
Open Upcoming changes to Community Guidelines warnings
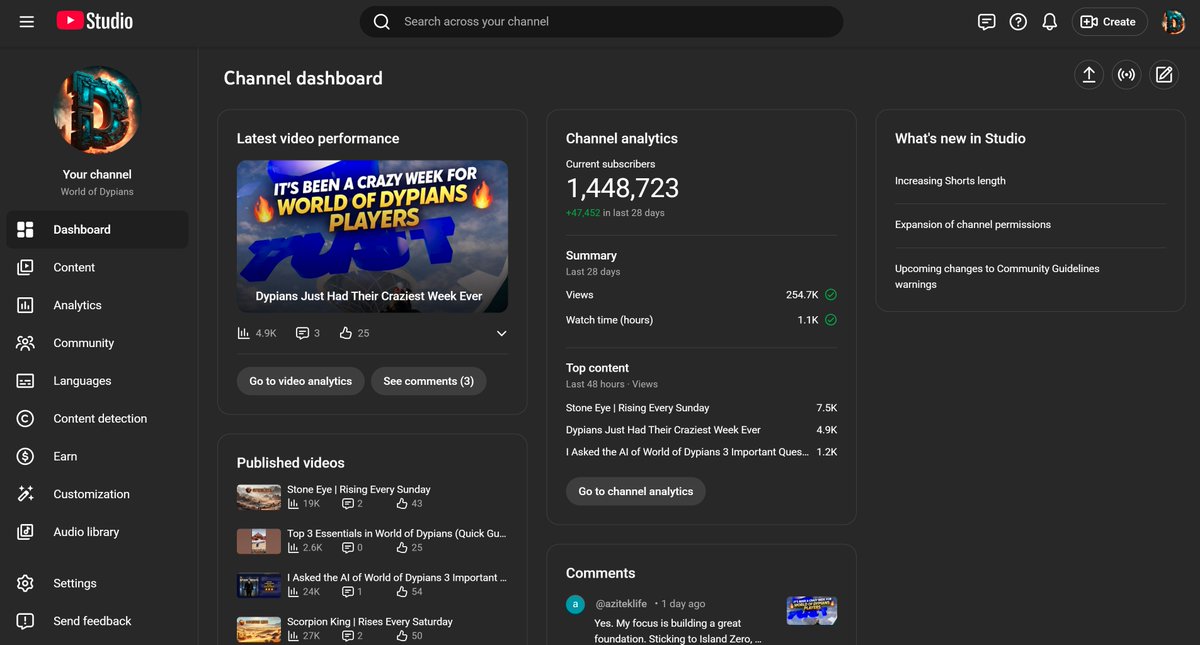pos(997,276)
